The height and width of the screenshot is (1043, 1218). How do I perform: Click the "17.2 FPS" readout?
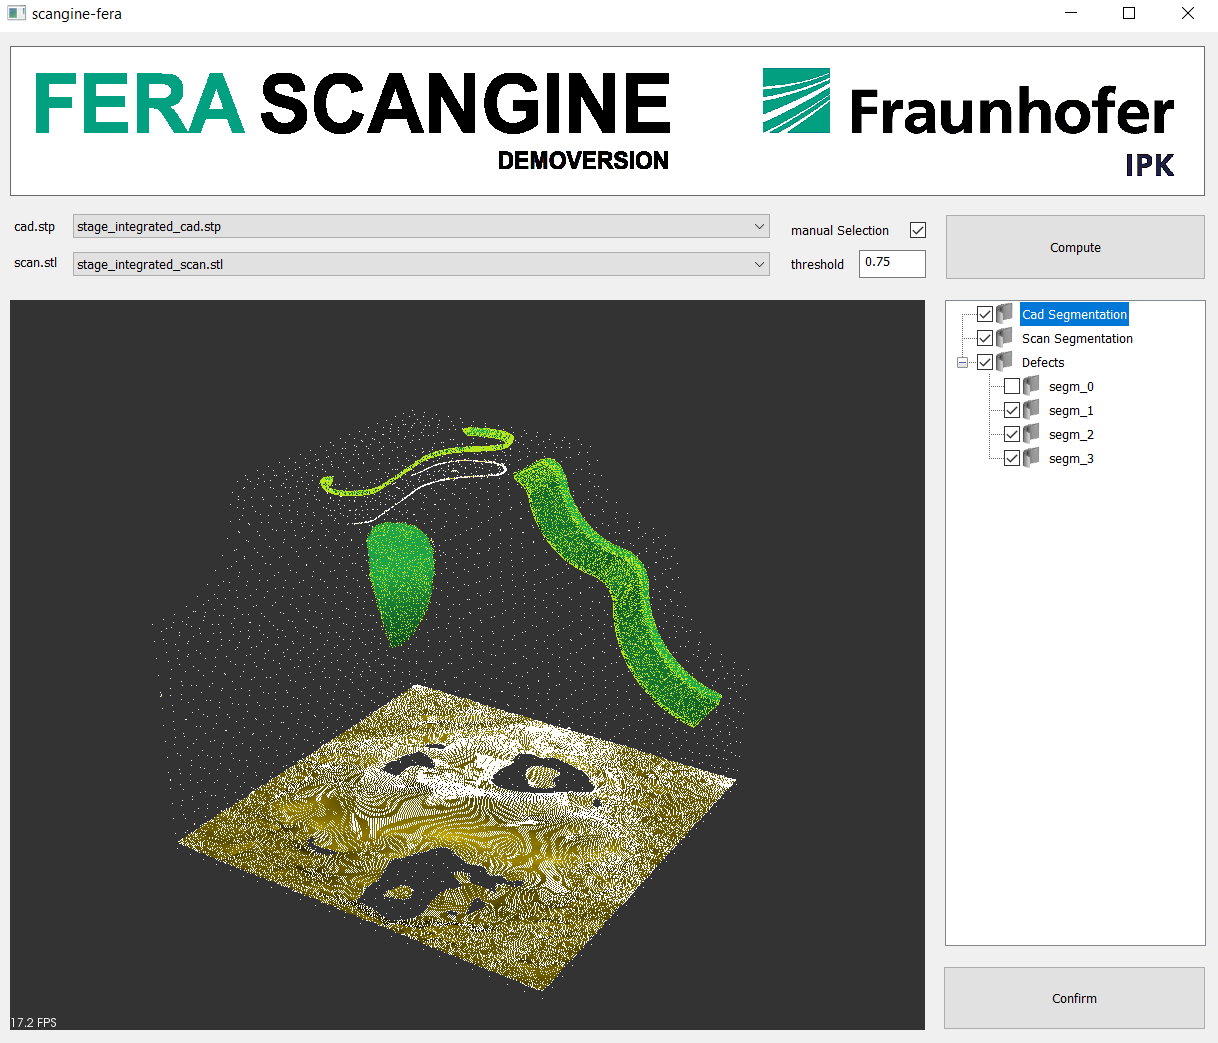tap(34, 1022)
